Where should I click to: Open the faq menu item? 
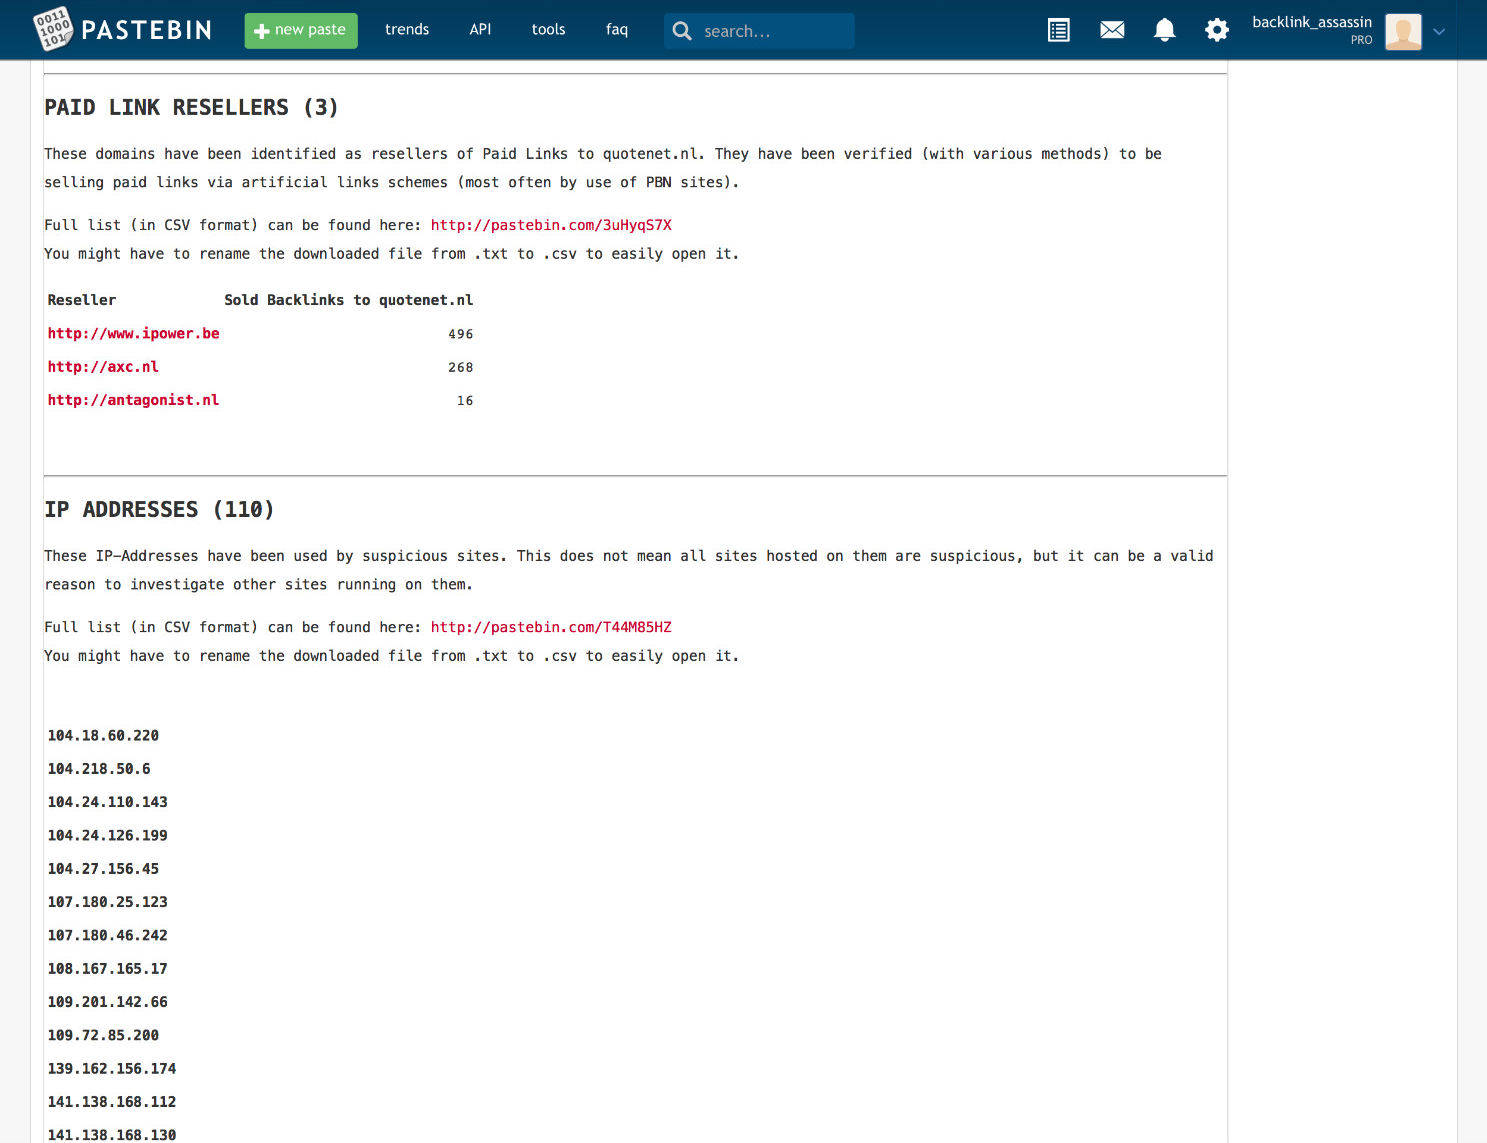pos(617,30)
